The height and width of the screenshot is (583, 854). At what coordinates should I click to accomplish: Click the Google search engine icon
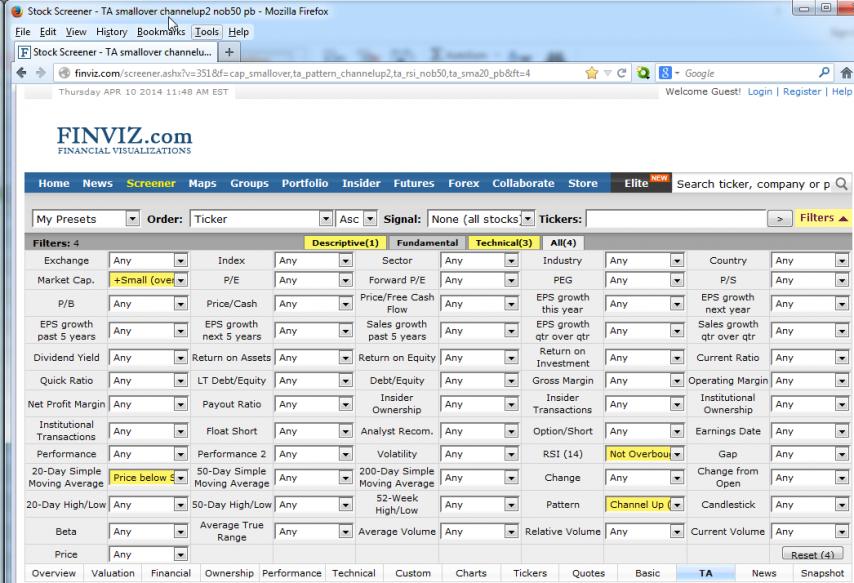point(665,73)
